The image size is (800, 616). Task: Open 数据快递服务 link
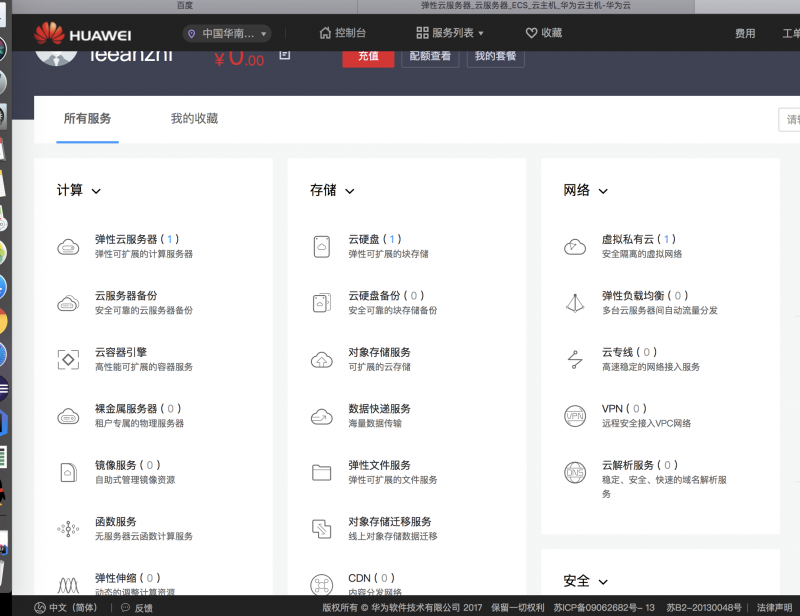[x=380, y=408]
